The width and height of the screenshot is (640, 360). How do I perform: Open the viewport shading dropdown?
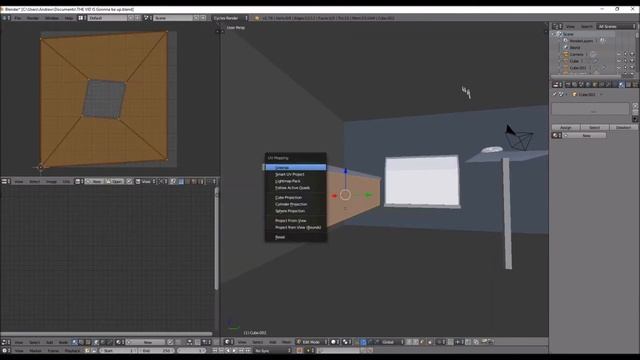point(334,342)
